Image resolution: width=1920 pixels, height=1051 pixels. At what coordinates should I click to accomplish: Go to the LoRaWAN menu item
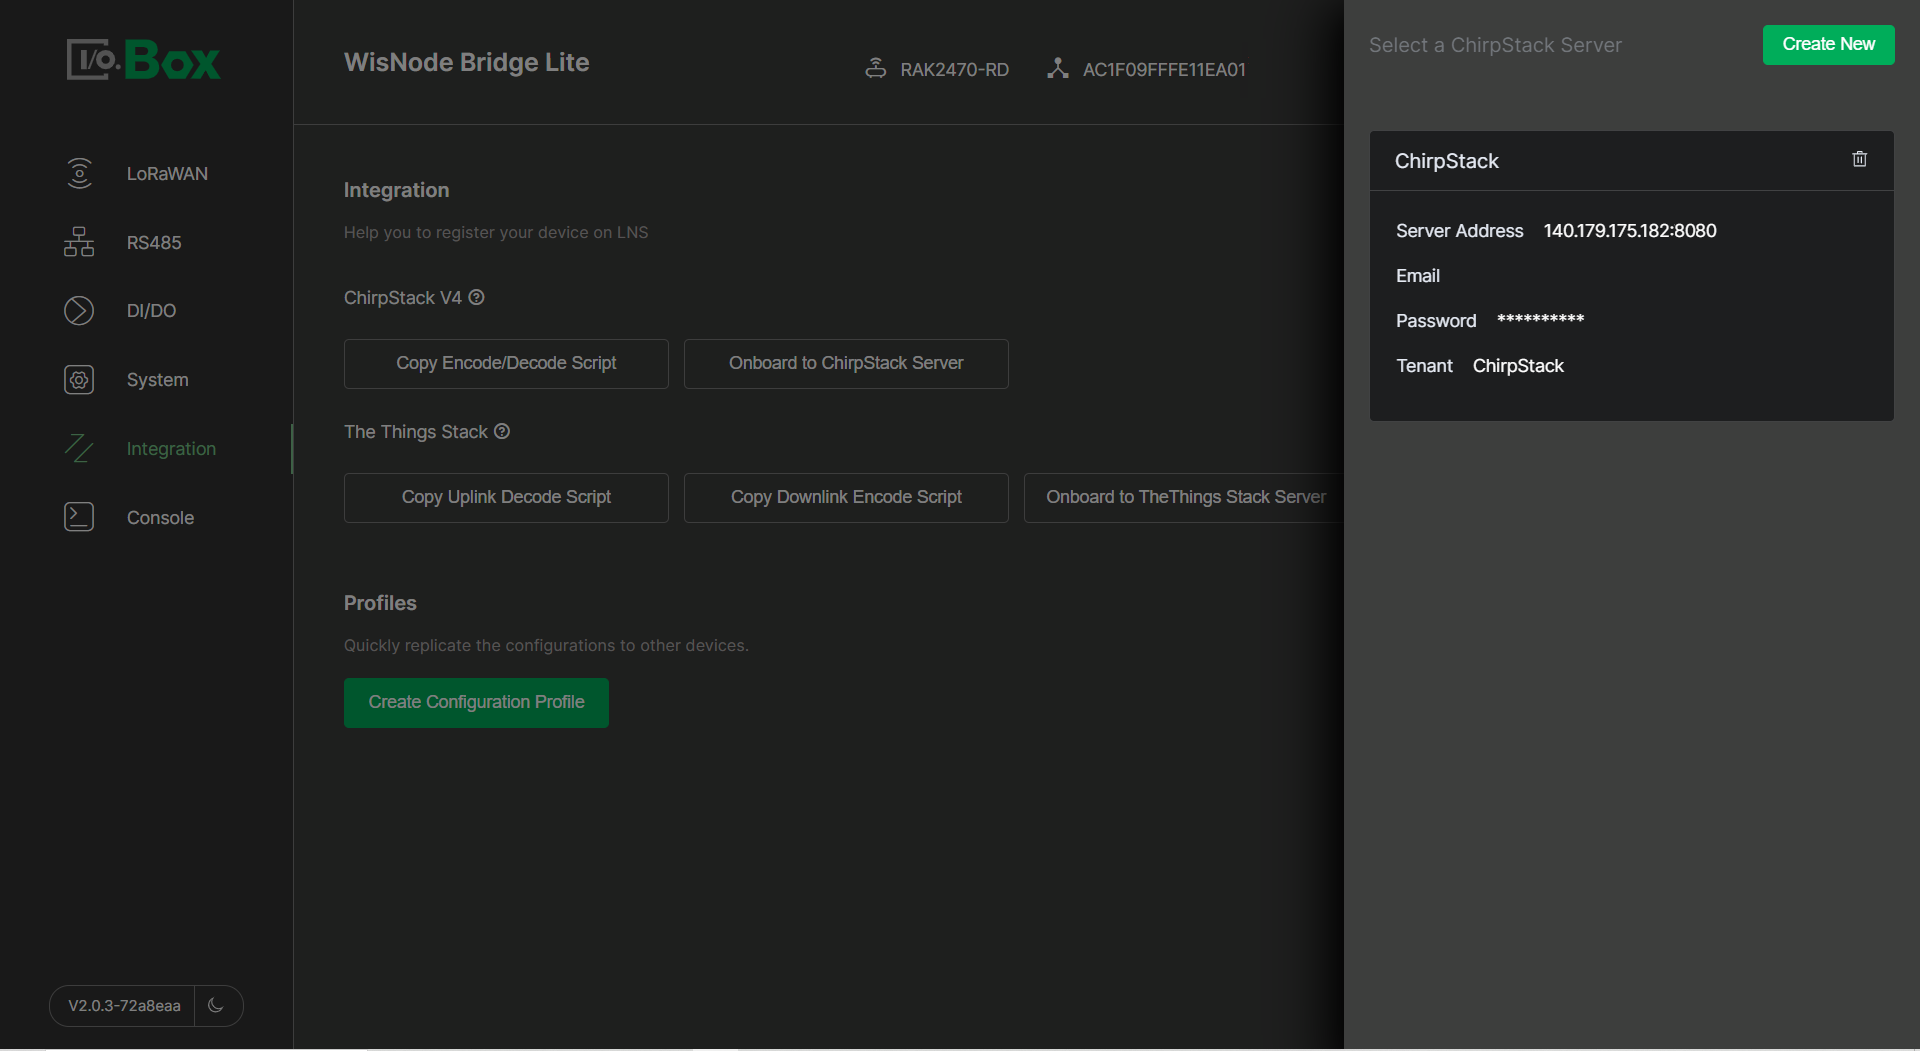(167, 173)
